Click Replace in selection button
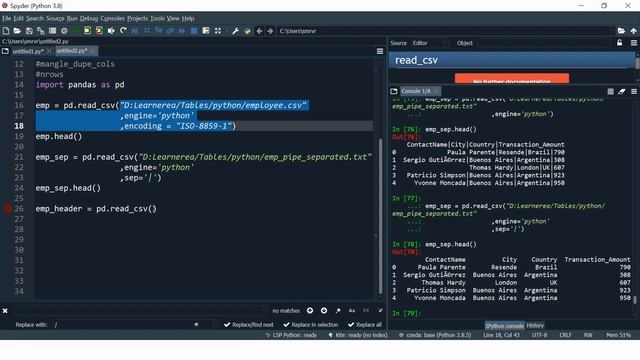This screenshot has height=360, width=640. tap(311, 325)
